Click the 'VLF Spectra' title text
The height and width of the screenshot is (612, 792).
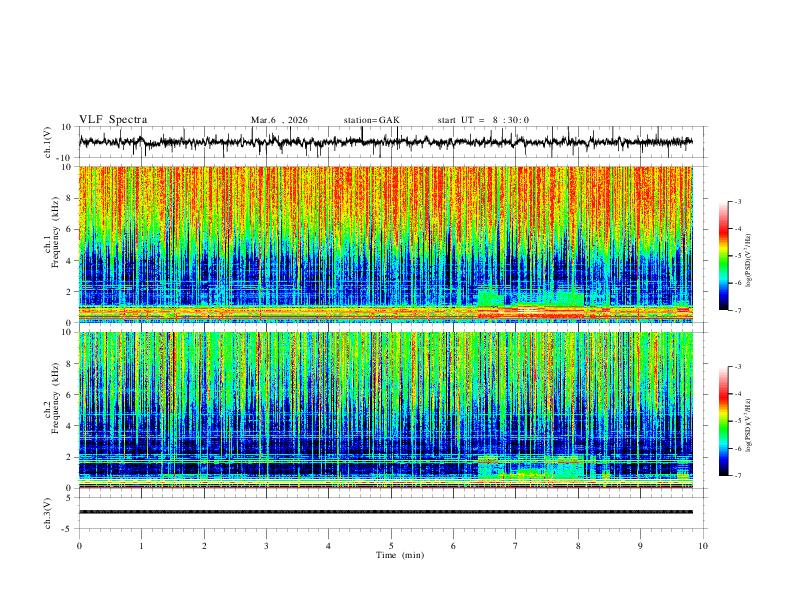[x=113, y=120]
